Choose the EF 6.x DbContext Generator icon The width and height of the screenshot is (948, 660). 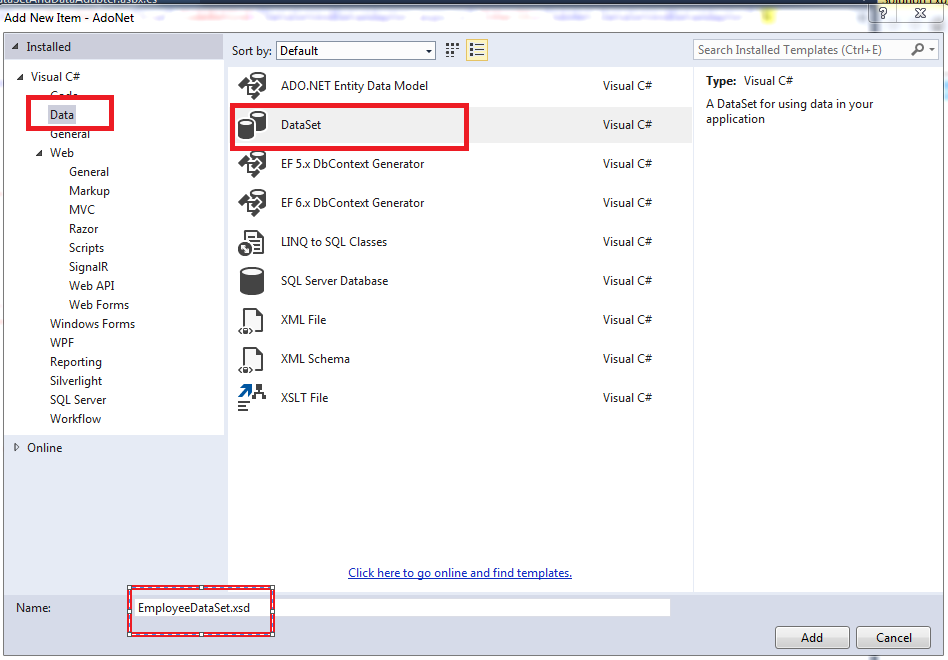point(252,203)
